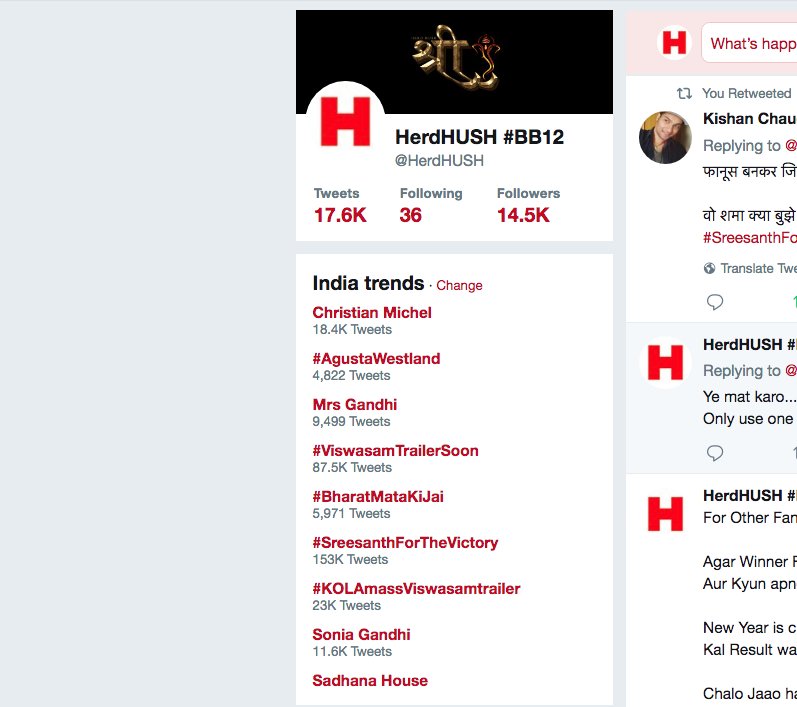Open the @HerdHUSH handle link
Image resolution: width=797 pixels, height=707 pixels.
click(x=439, y=161)
